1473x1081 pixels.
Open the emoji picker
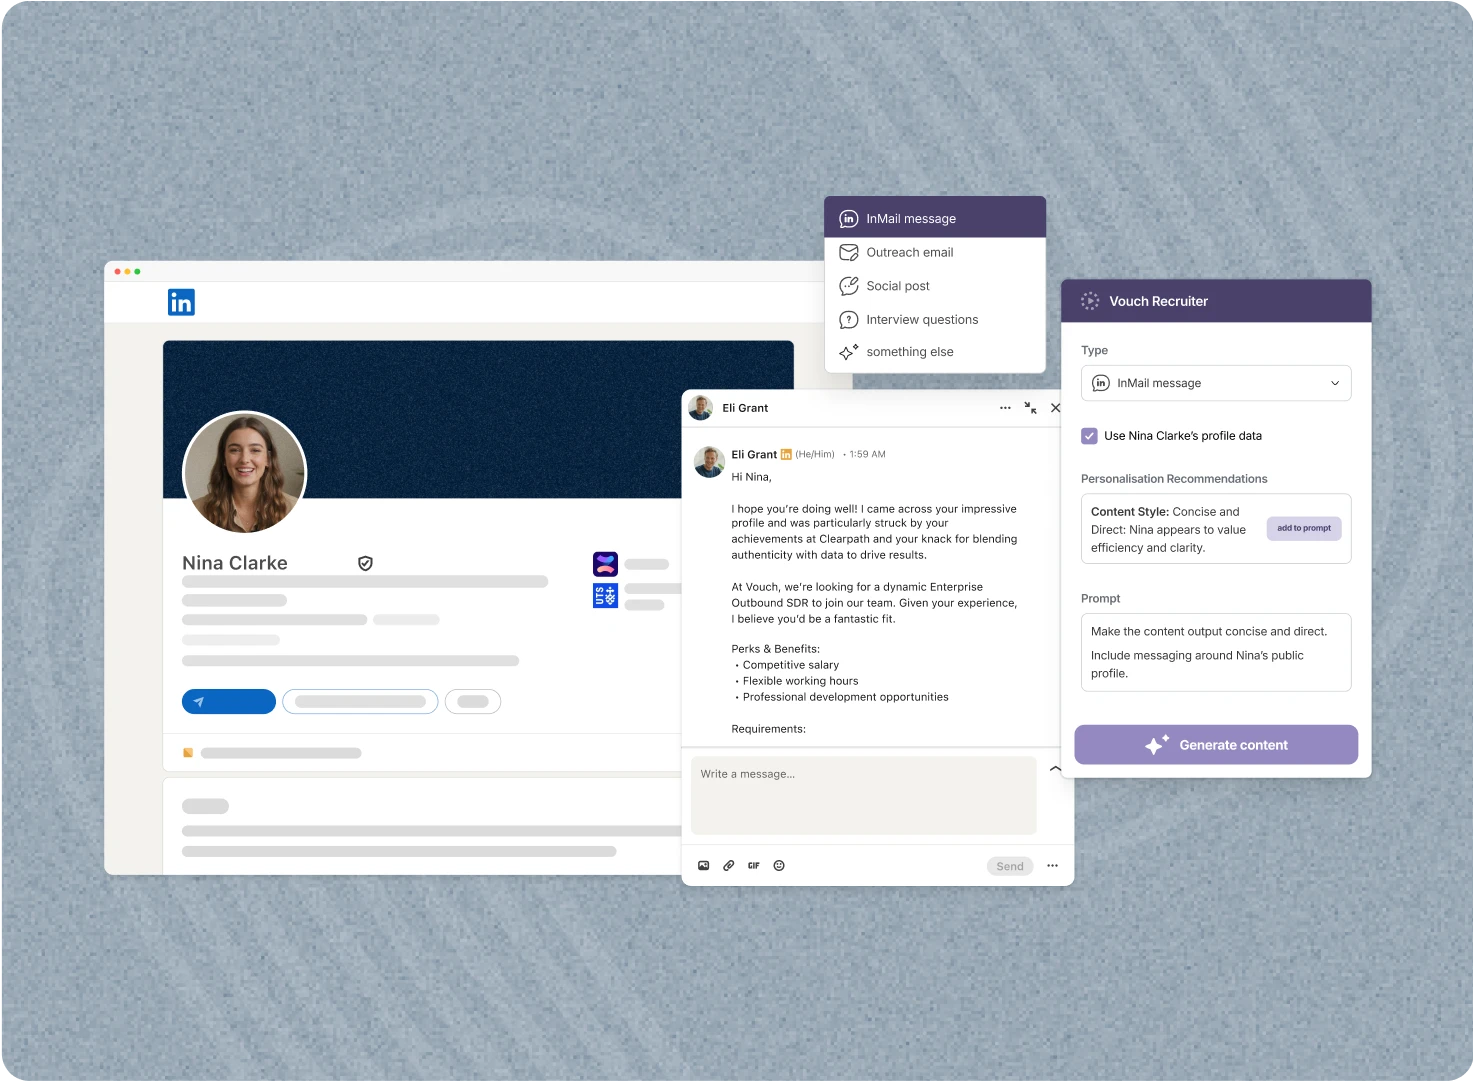[x=779, y=866]
